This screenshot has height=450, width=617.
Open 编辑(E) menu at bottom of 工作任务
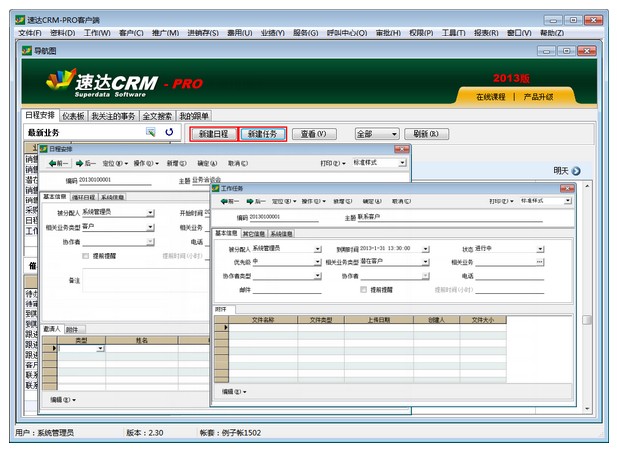point(234,392)
